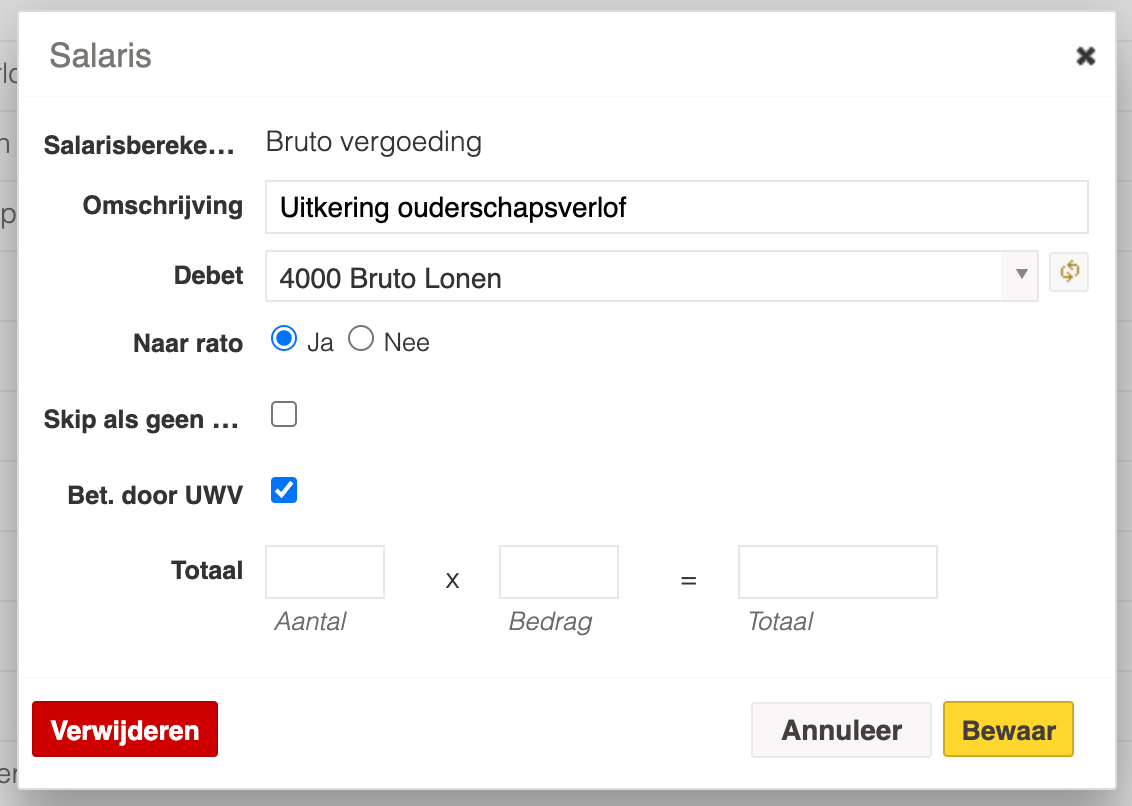This screenshot has height=806, width=1132.
Task: Click the Bet. door UWV label
Action: click(x=155, y=495)
